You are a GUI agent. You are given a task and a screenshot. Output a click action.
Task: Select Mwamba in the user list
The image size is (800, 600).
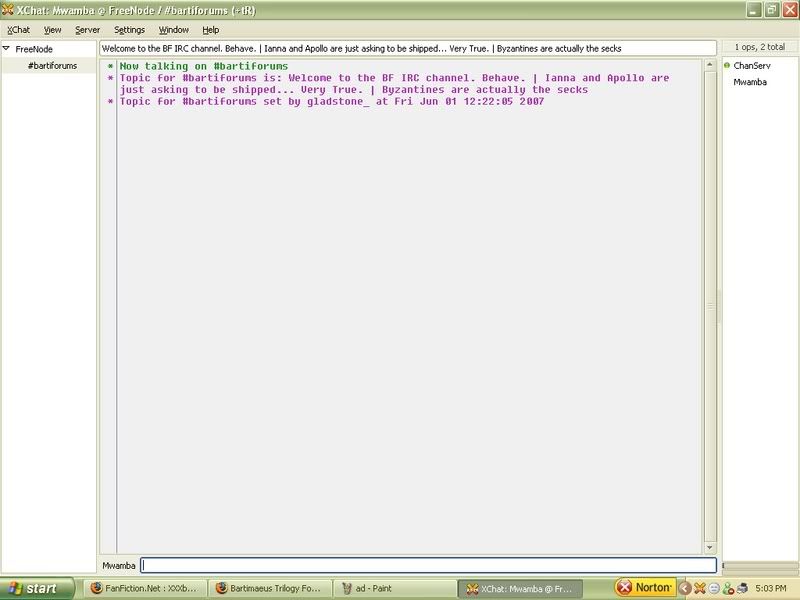point(749,82)
